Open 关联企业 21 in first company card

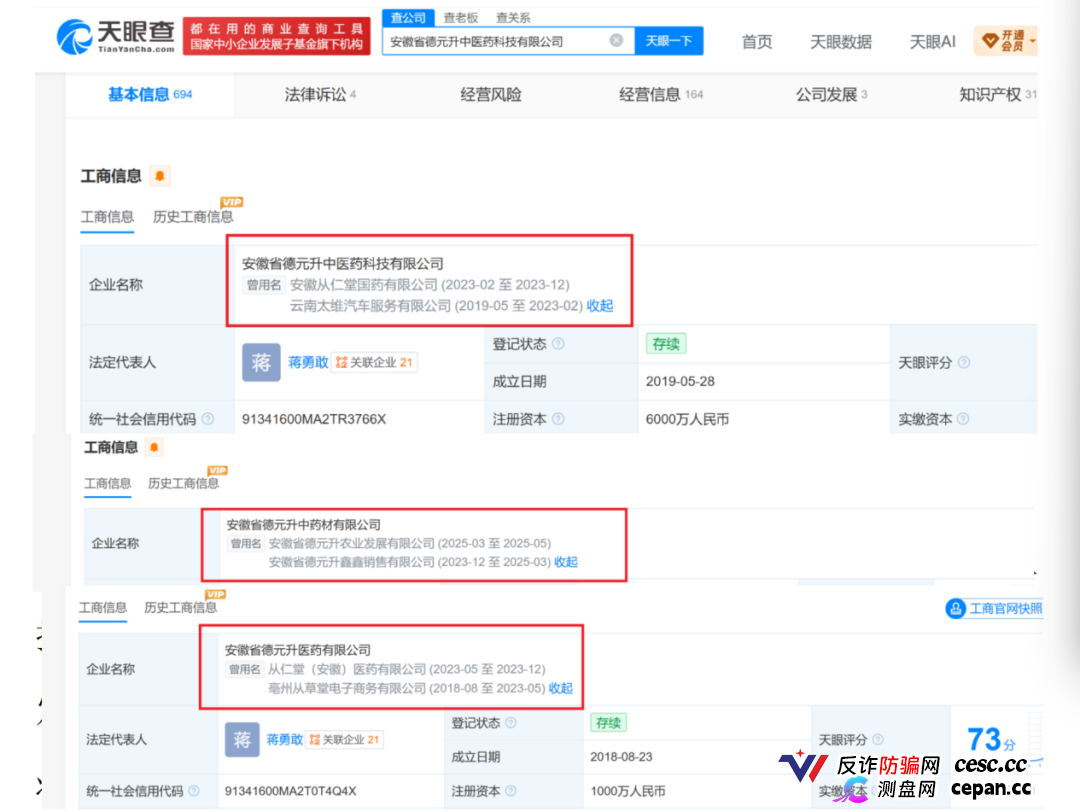coord(374,362)
